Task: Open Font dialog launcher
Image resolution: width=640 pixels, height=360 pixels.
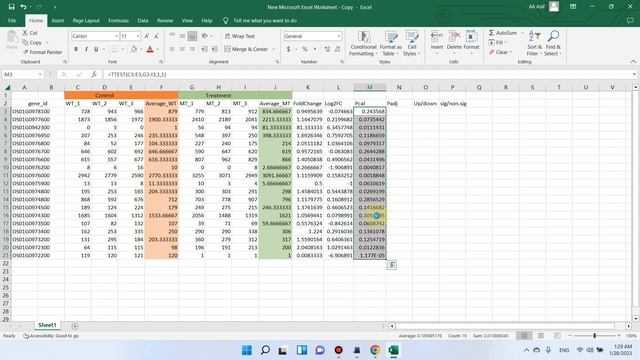Action: point(161,62)
